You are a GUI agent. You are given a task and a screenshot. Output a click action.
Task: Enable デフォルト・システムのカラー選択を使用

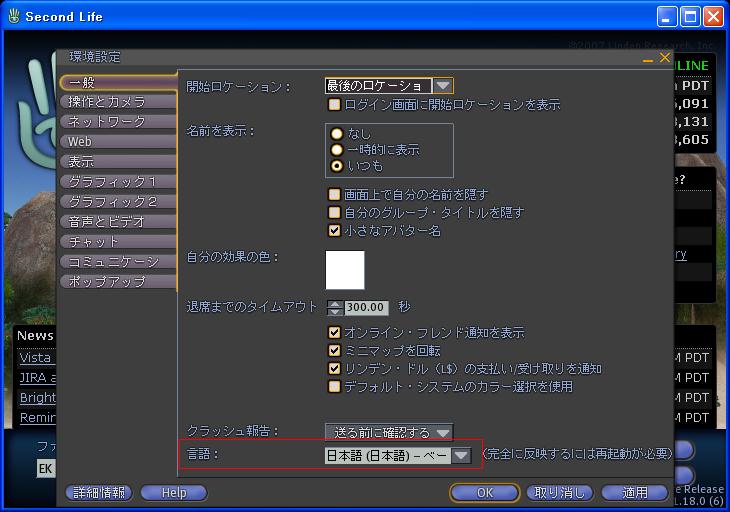(334, 386)
